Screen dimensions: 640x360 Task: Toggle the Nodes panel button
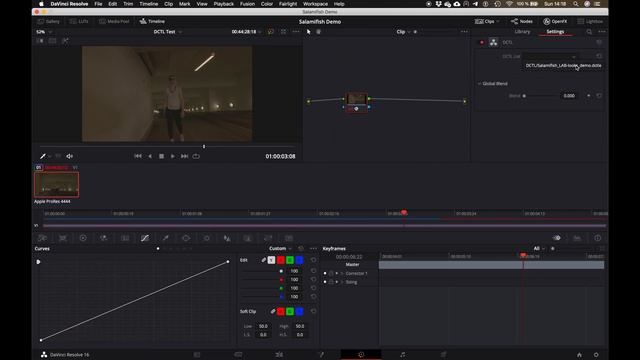click(522, 21)
